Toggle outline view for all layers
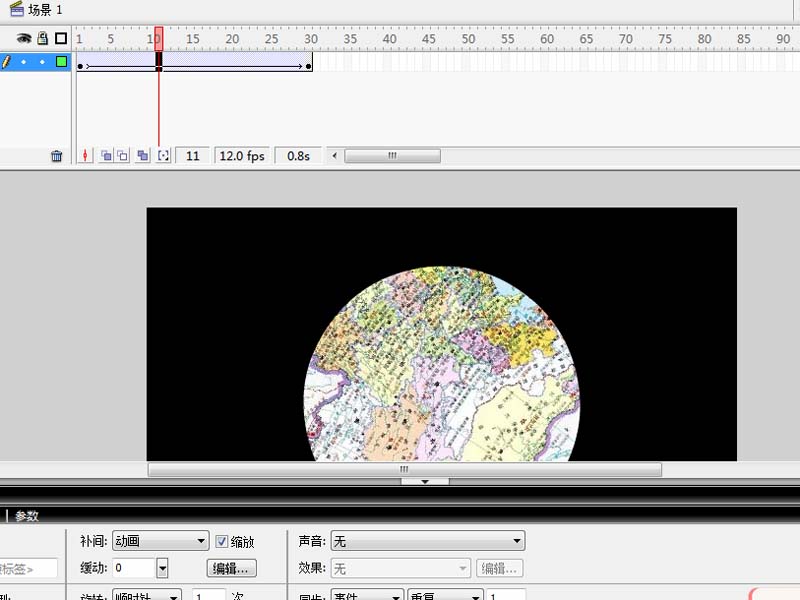 click(x=61, y=38)
